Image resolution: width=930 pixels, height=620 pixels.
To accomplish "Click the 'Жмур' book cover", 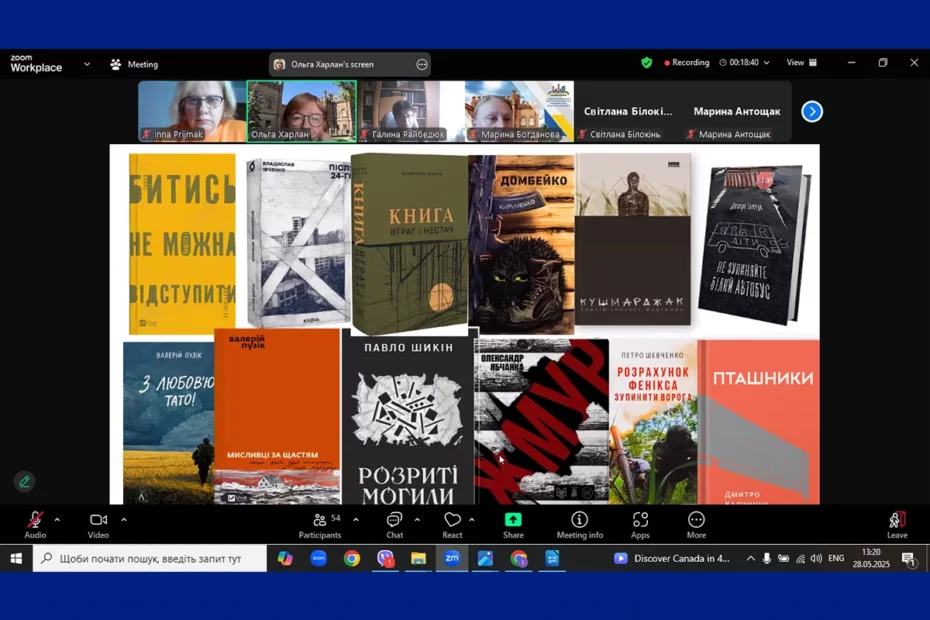I will pos(542,421).
